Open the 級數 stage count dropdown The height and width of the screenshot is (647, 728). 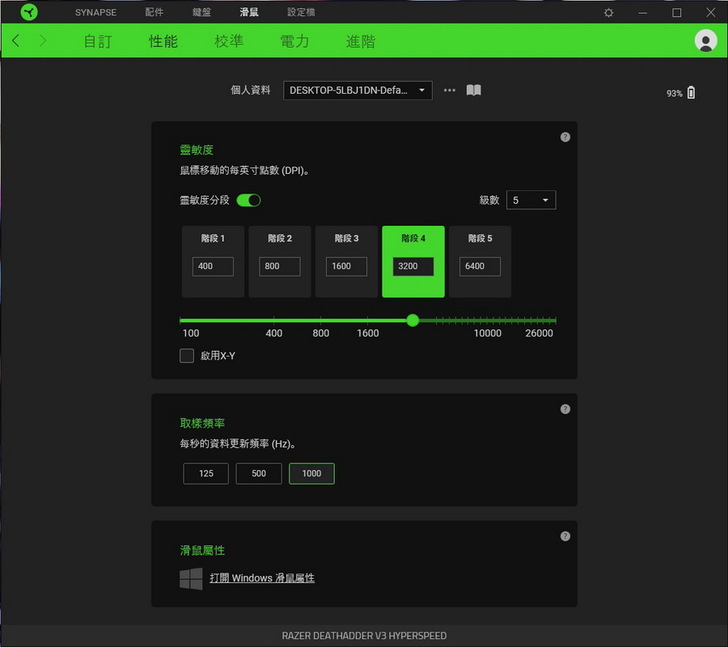click(x=530, y=200)
